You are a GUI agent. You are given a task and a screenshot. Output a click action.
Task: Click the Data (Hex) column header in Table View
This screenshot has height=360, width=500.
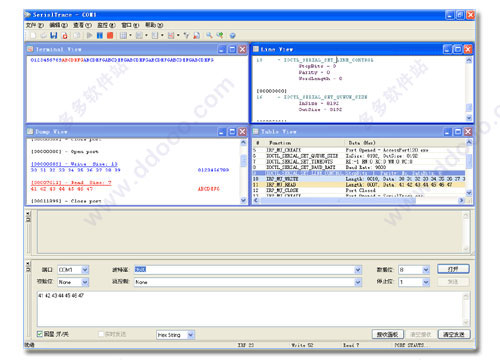(404, 143)
